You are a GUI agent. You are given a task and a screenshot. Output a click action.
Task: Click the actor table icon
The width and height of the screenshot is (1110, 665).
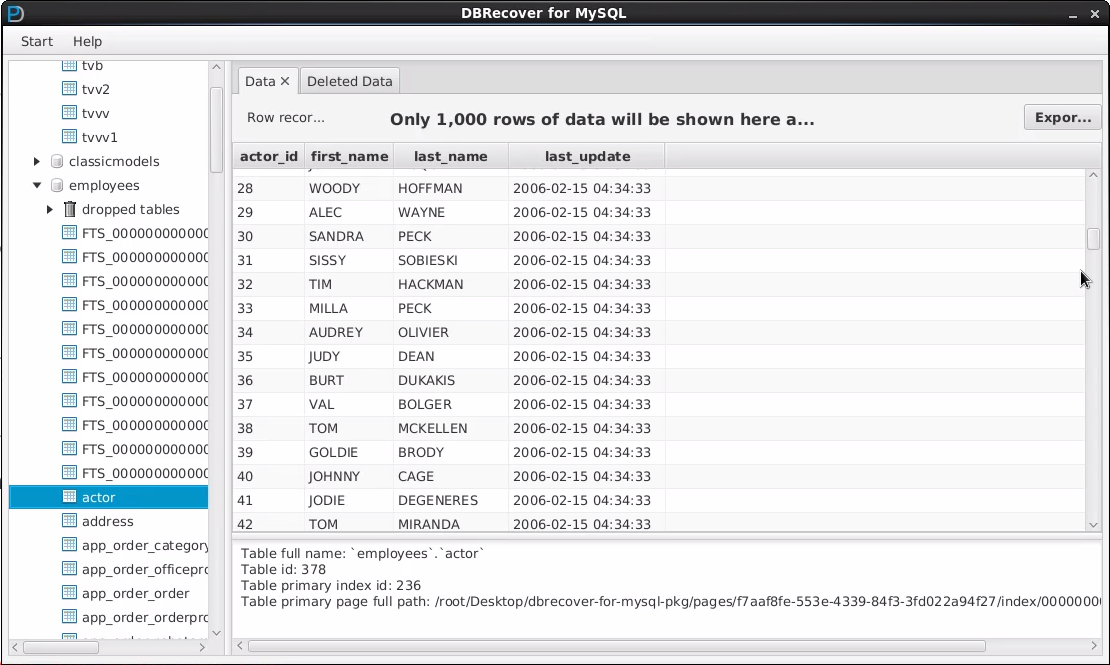click(69, 497)
